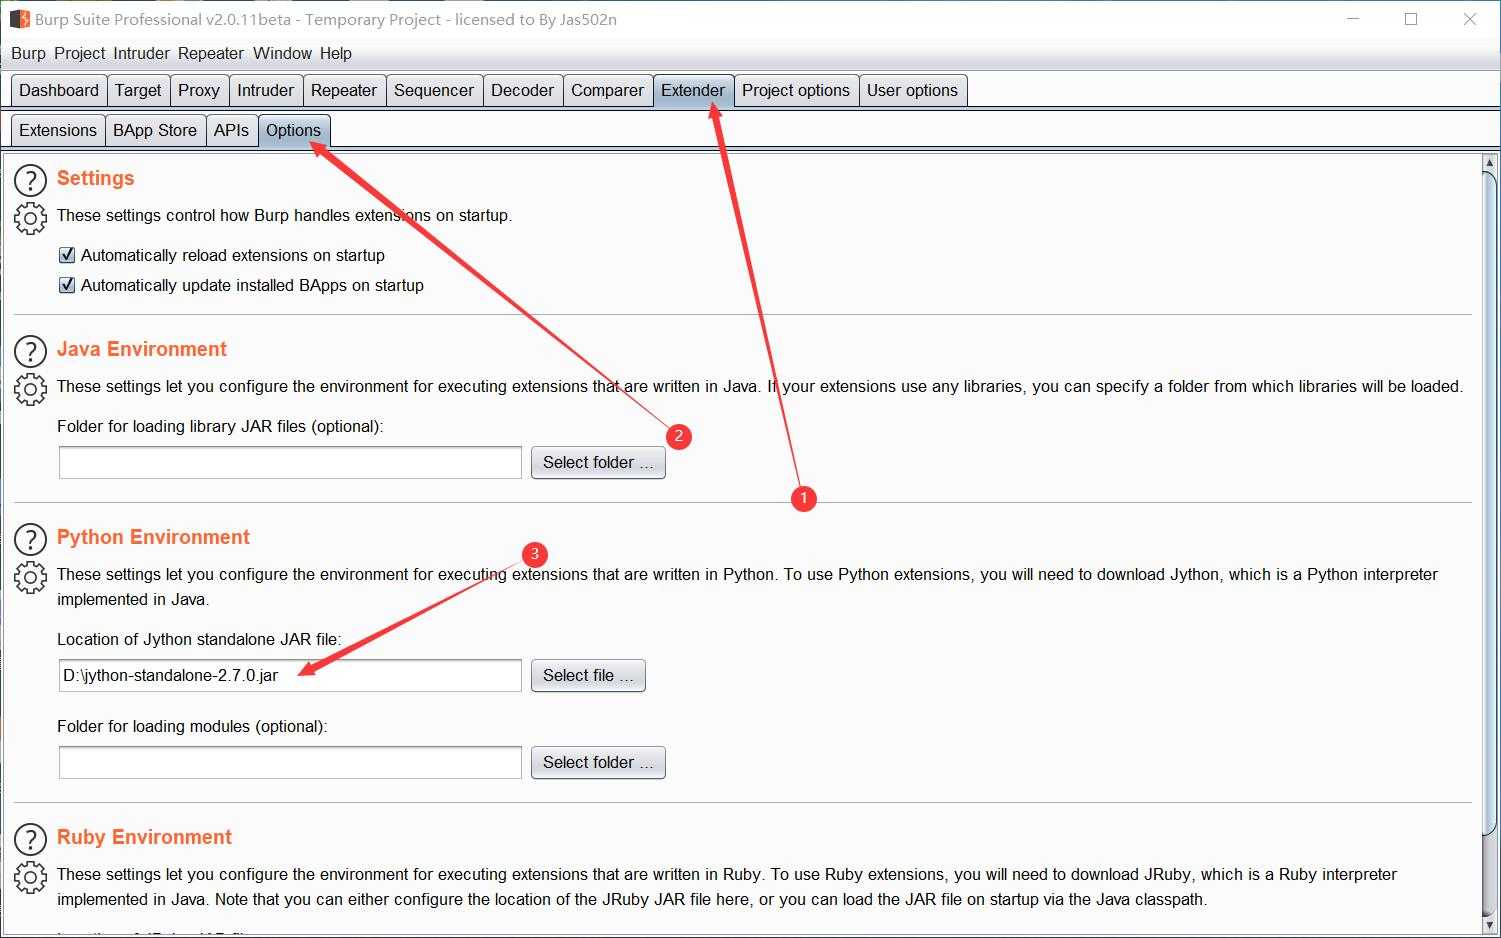Click the scrollbar up arrow
Screen dimensions: 1501x938
pos(1490,163)
